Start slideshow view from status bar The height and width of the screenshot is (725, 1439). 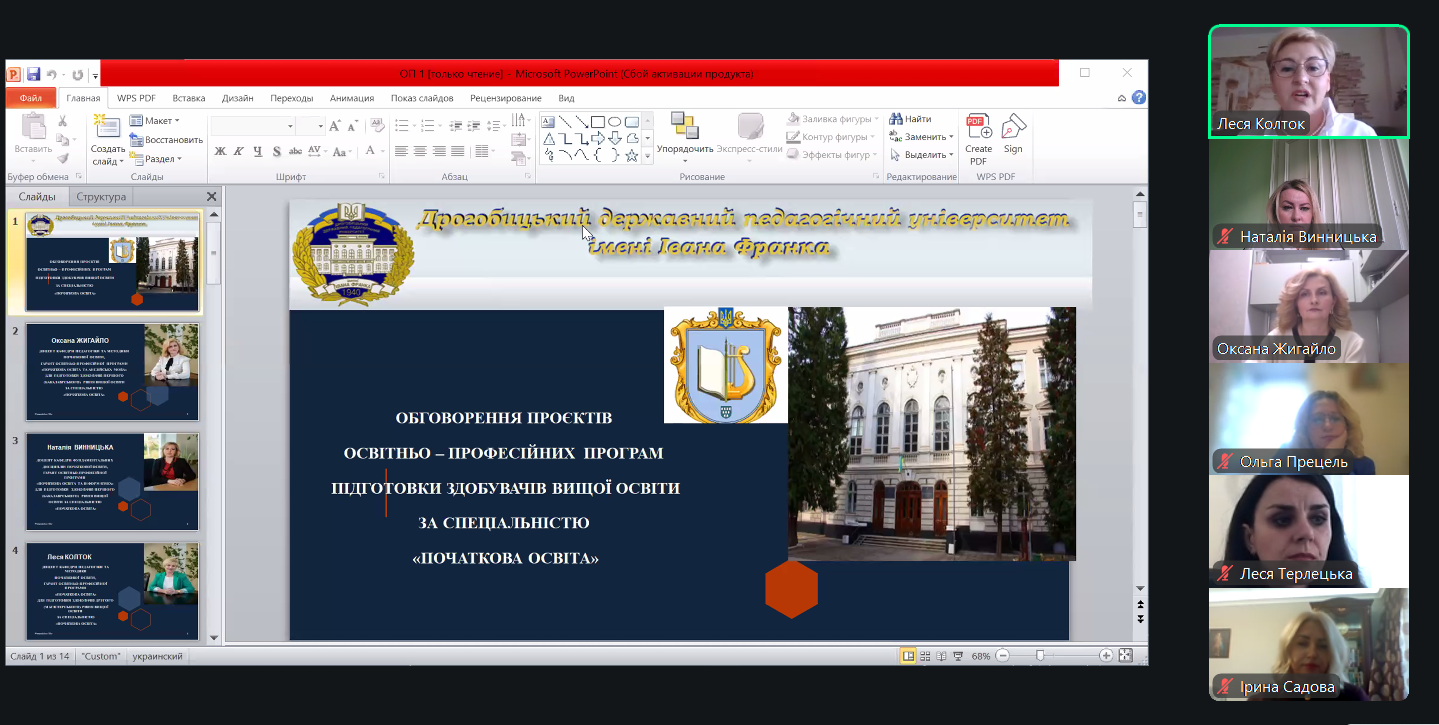[x=959, y=656]
